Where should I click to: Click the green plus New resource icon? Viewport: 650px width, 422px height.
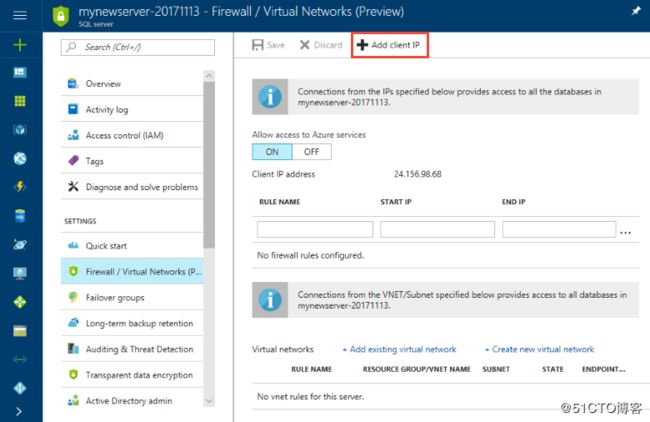pos(20,45)
